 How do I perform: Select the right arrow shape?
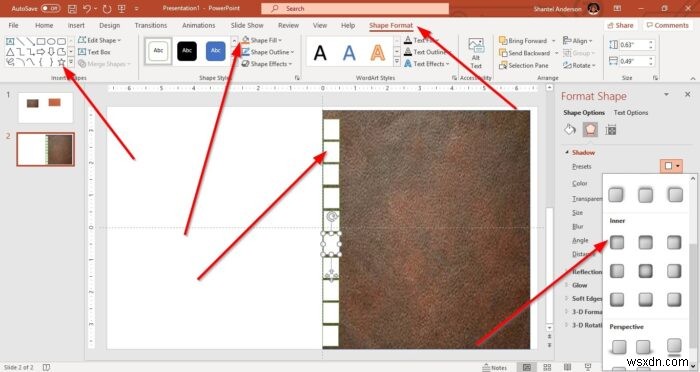(41, 52)
